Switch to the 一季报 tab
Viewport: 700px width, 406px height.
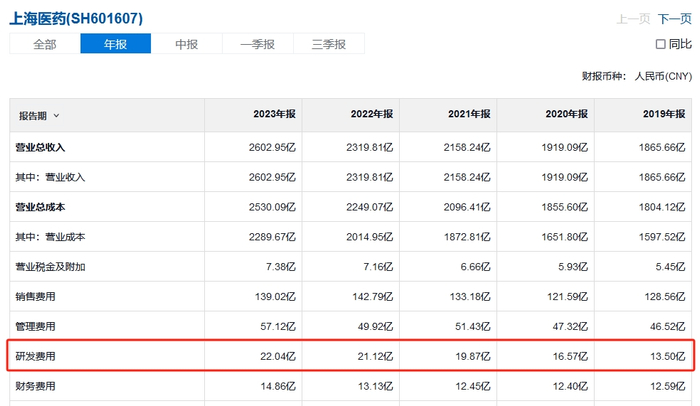coord(257,44)
